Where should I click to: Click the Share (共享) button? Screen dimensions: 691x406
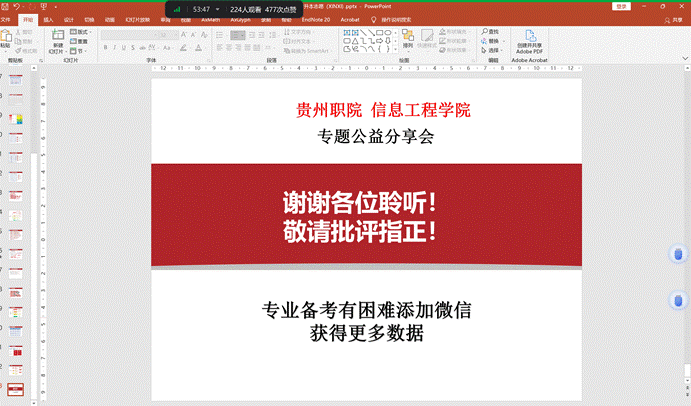[674, 19]
